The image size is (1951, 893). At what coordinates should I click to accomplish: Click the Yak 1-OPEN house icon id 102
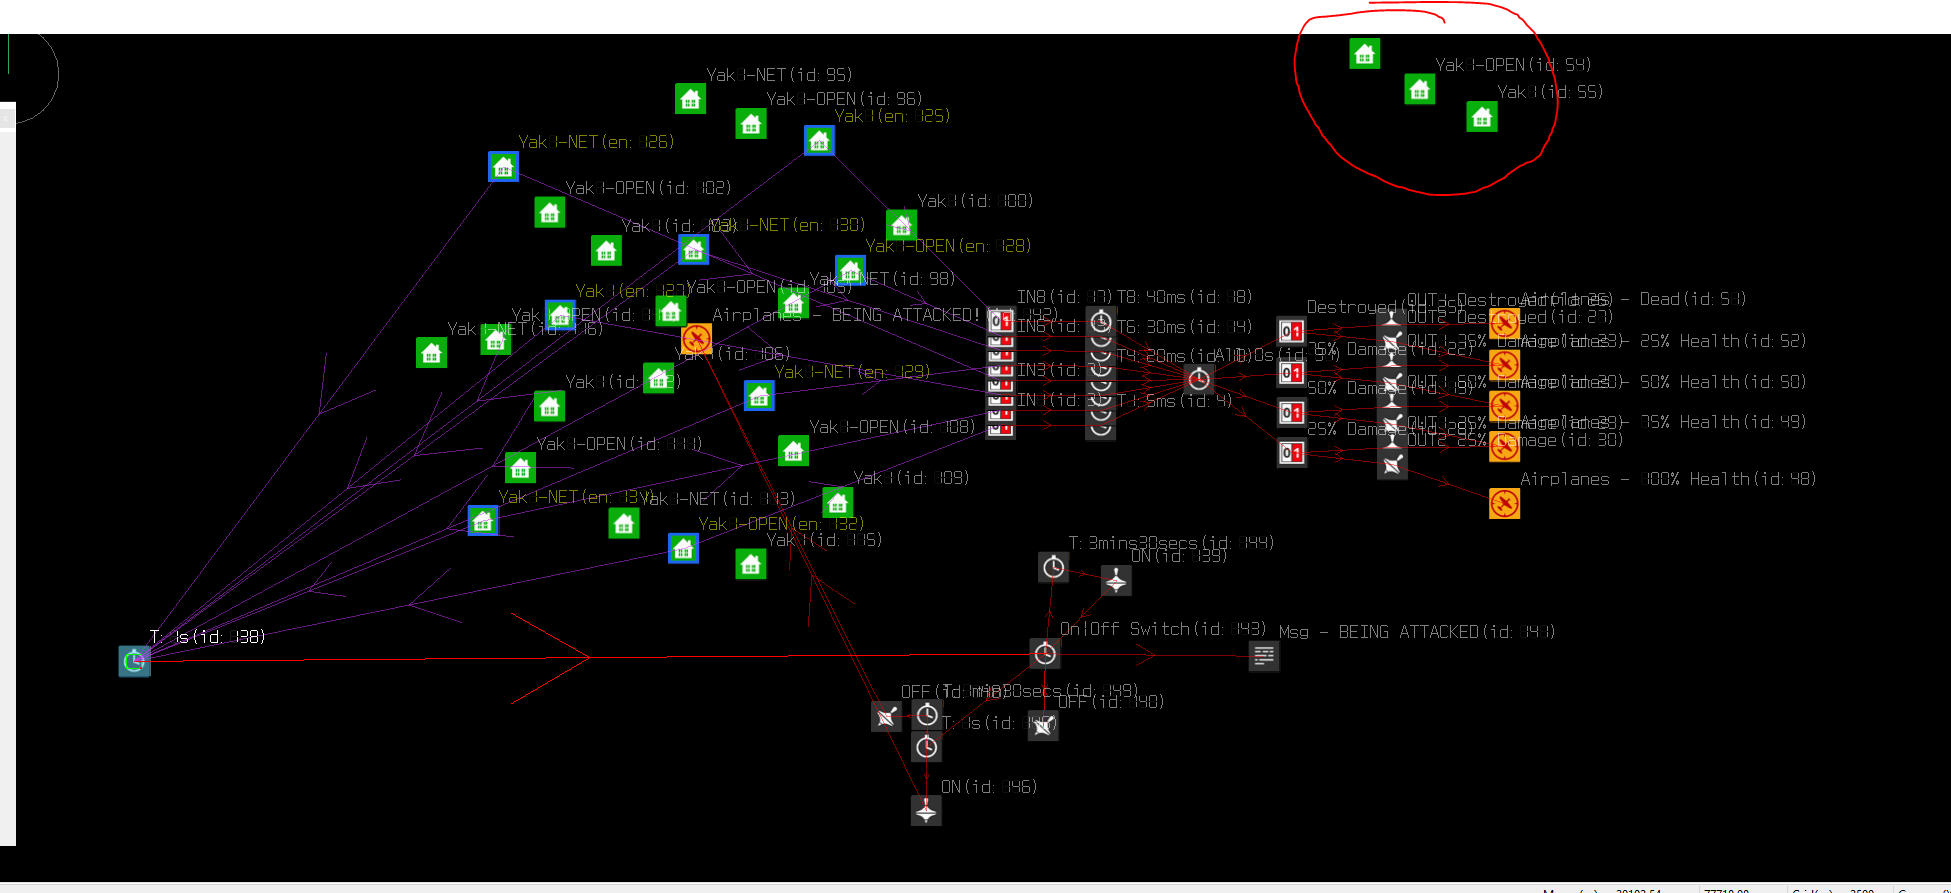[549, 212]
